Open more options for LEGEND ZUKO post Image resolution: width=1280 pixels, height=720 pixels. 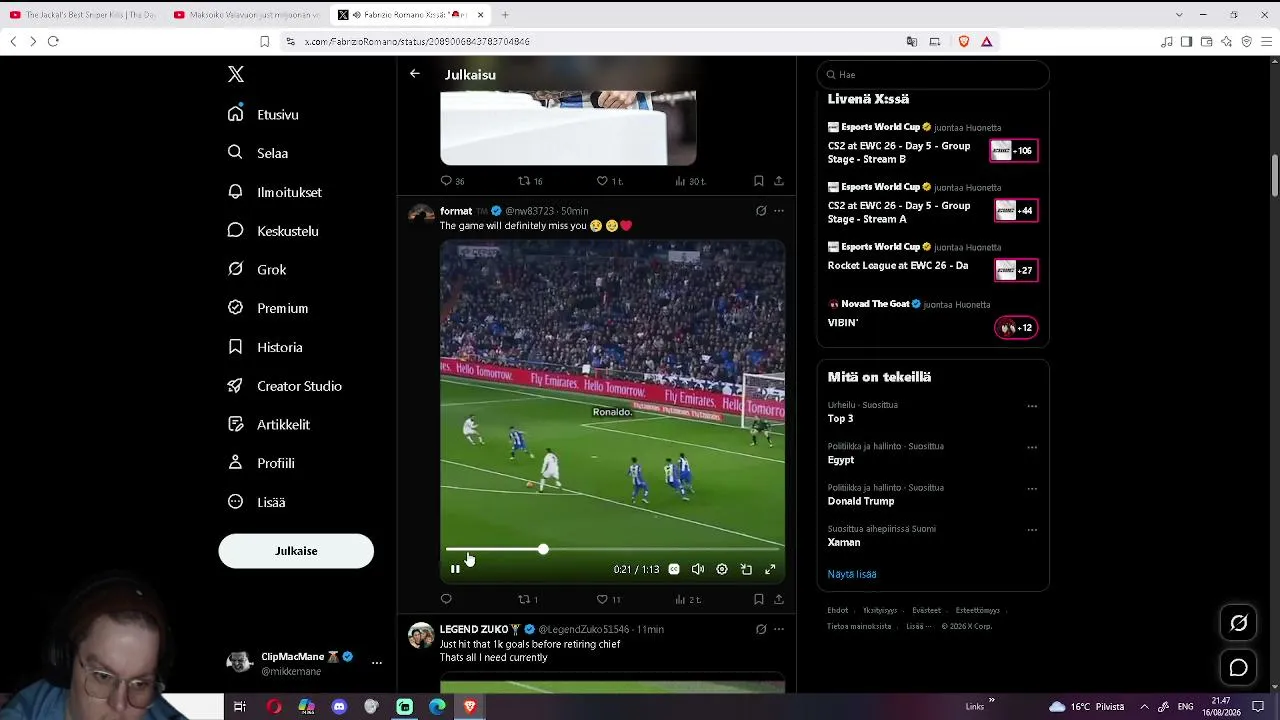pyautogui.click(x=779, y=629)
